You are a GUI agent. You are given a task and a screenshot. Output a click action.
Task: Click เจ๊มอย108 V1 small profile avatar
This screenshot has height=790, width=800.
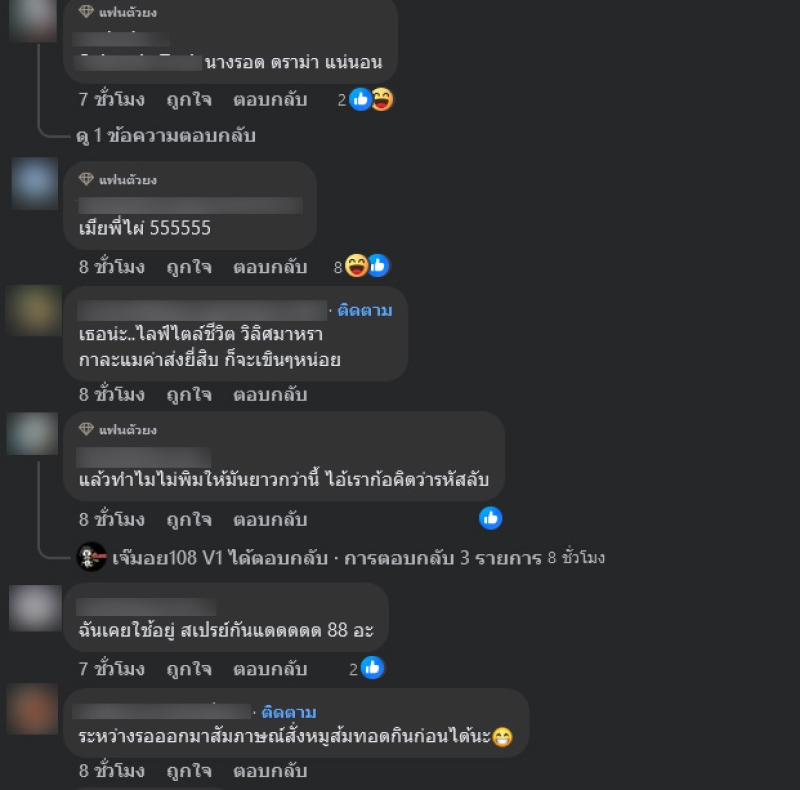click(91, 557)
